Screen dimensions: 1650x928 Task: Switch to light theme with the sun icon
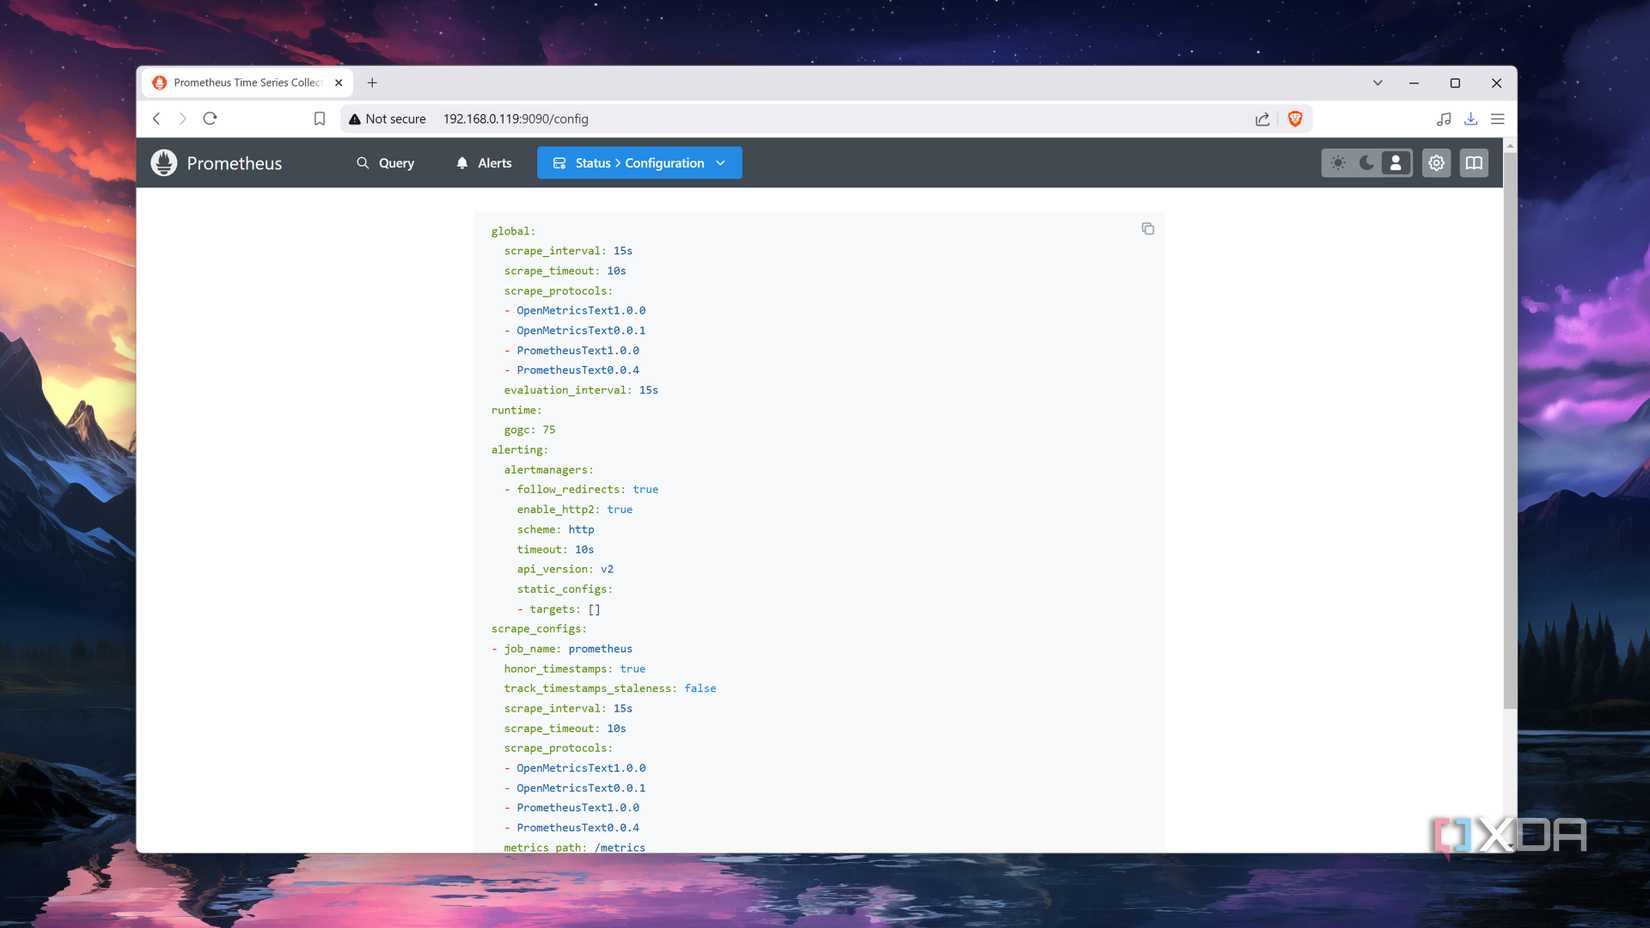pyautogui.click(x=1339, y=162)
